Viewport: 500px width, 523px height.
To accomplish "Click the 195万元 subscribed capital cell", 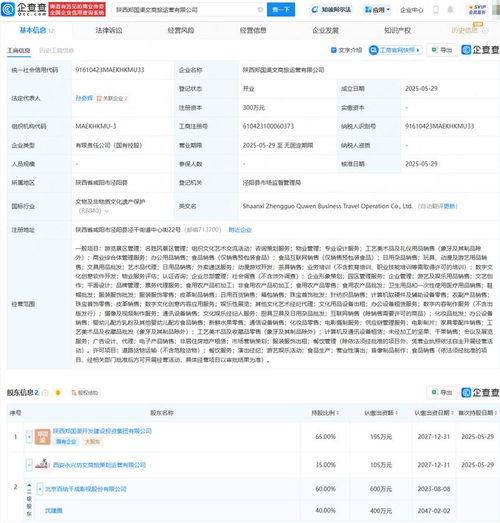I will pos(381,437).
